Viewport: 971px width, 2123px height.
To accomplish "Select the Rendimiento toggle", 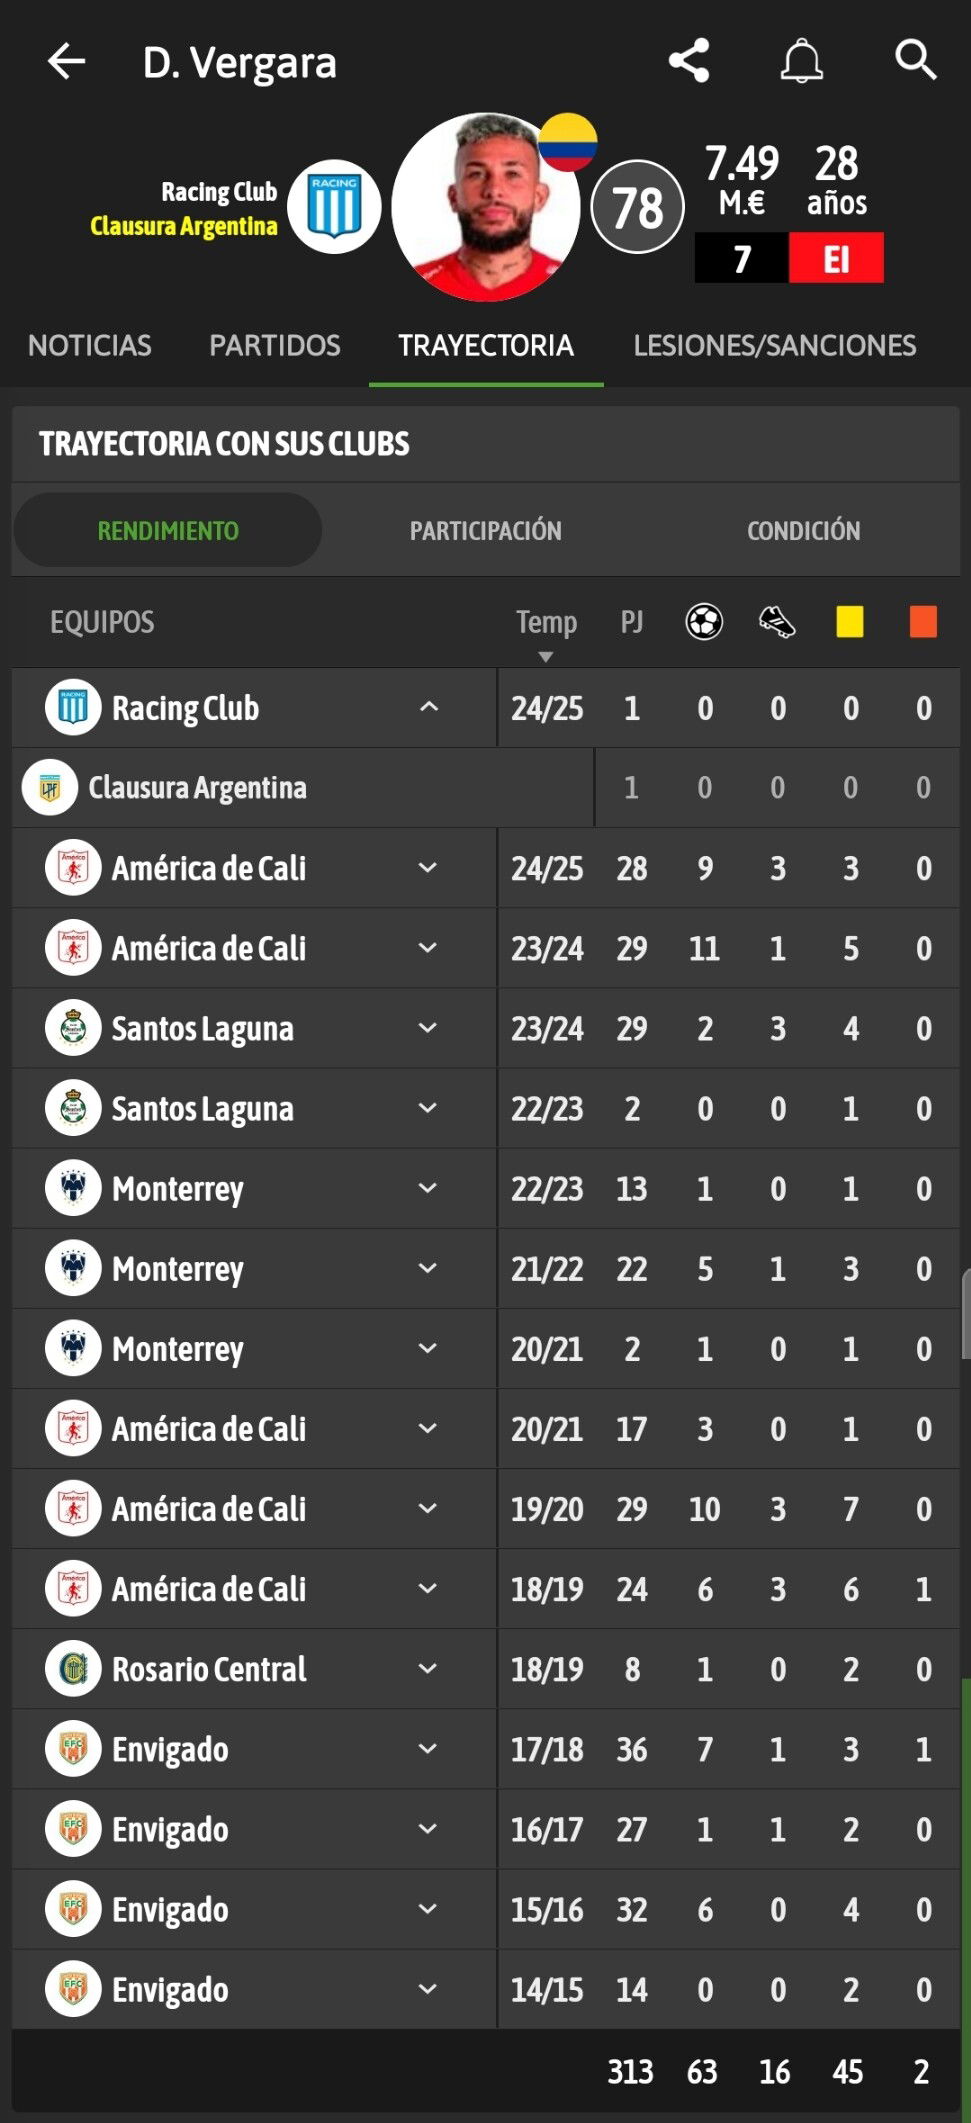I will click(168, 530).
